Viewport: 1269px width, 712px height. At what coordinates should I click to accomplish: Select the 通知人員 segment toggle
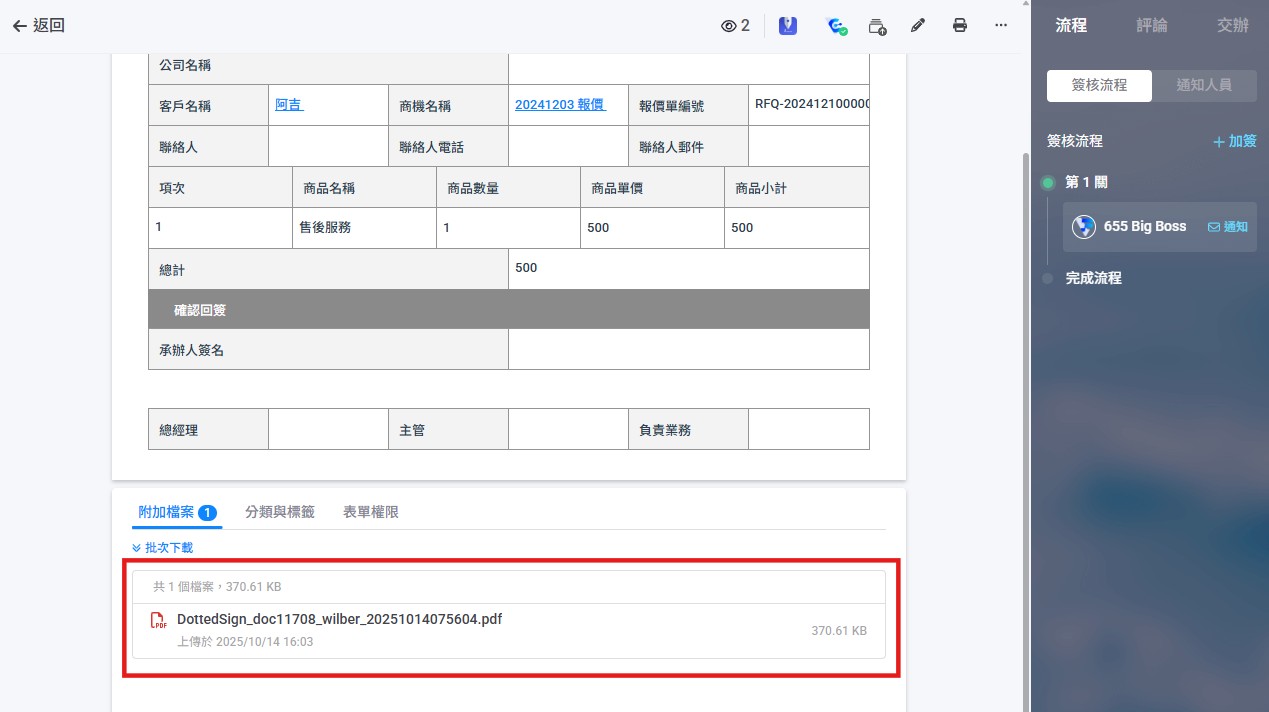(1204, 86)
